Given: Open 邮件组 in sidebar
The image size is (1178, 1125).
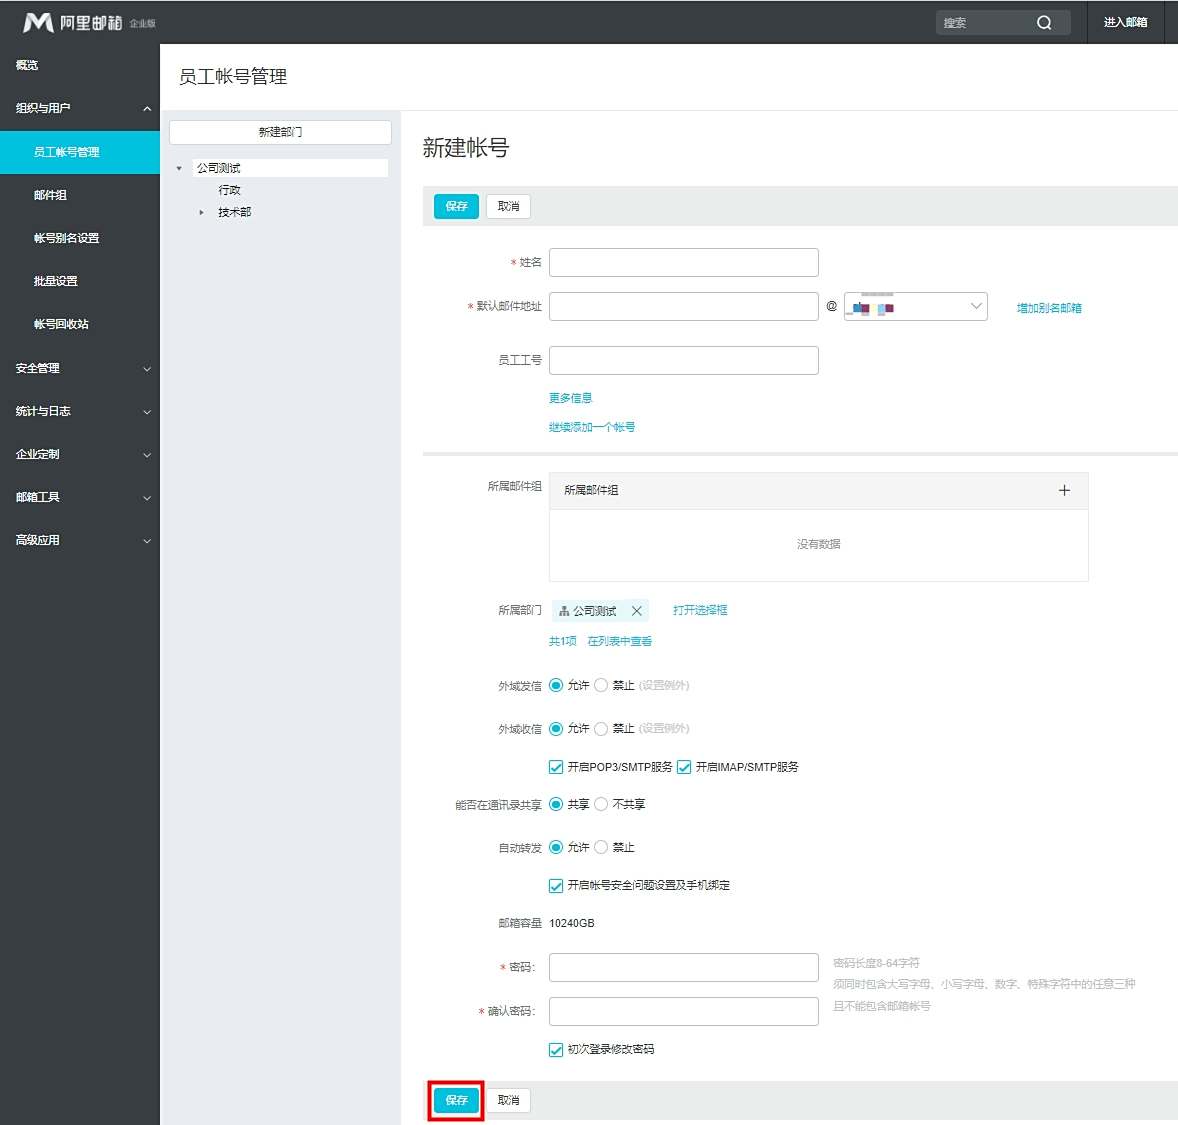Looking at the screenshot, I should click(x=50, y=195).
